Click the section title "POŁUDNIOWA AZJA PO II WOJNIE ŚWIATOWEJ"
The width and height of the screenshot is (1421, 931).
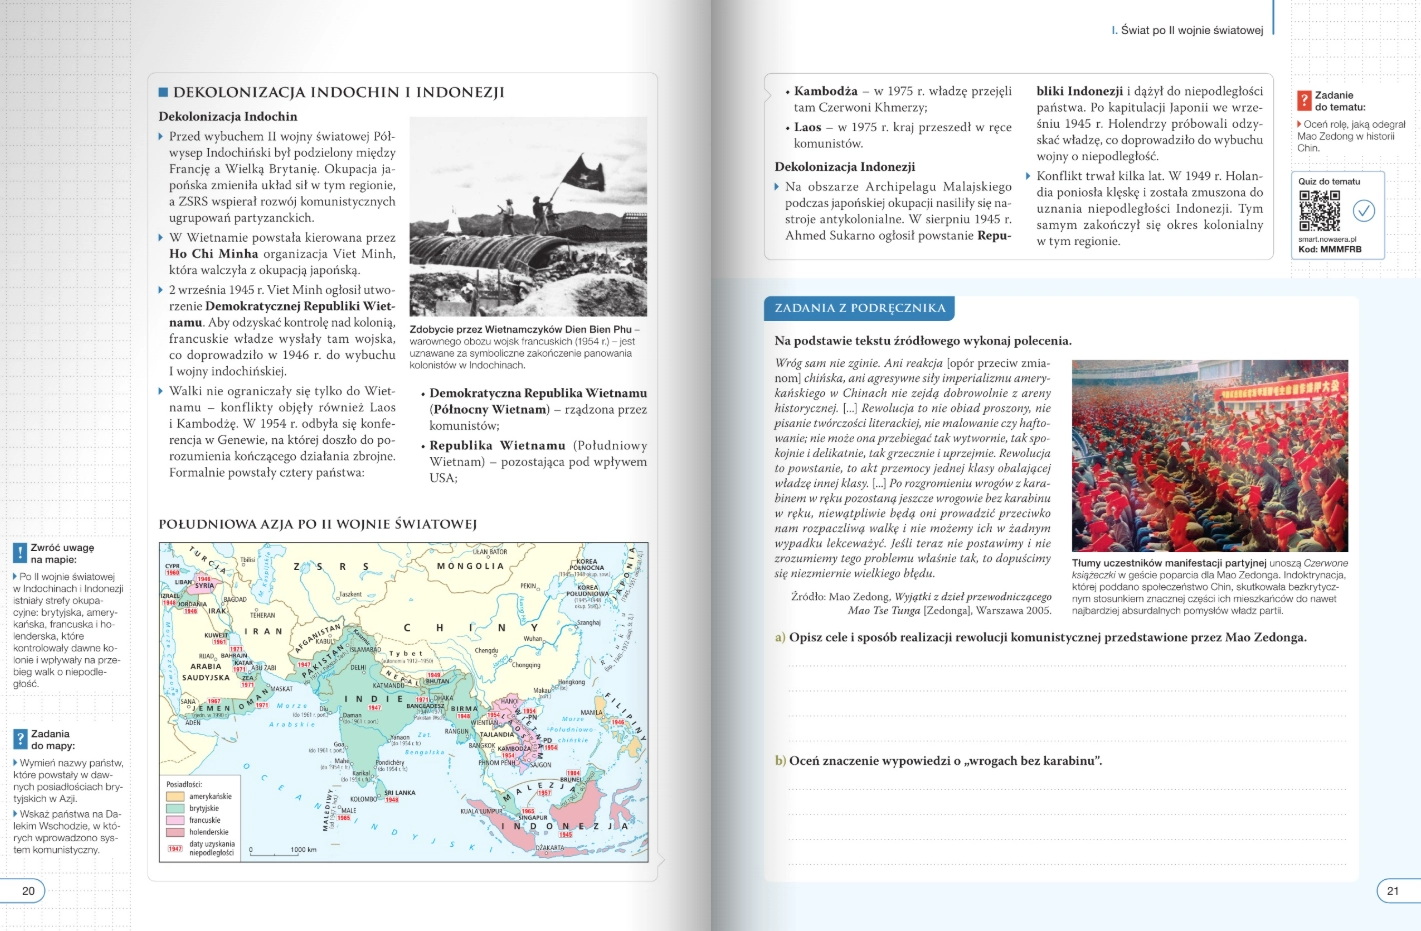318,524
